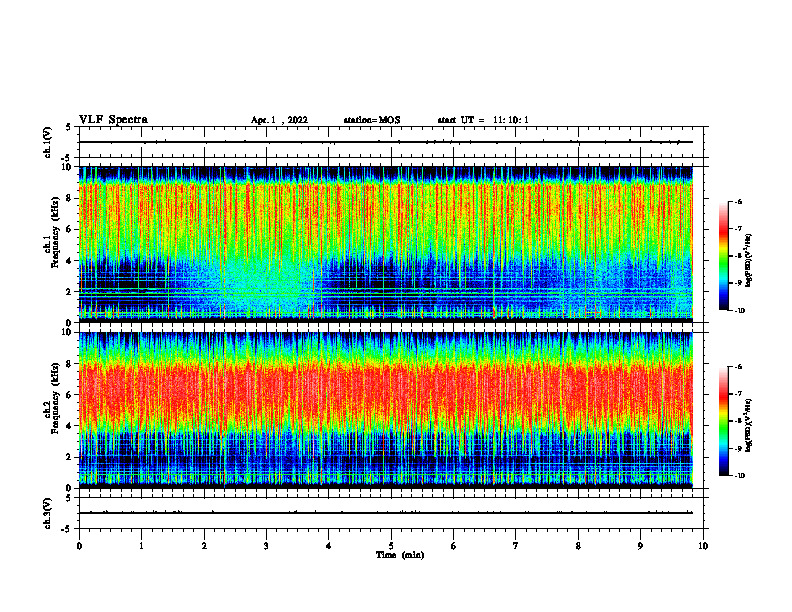
Task: Click inside the ch.1 spectrogram panel
Action: [x=386, y=244]
